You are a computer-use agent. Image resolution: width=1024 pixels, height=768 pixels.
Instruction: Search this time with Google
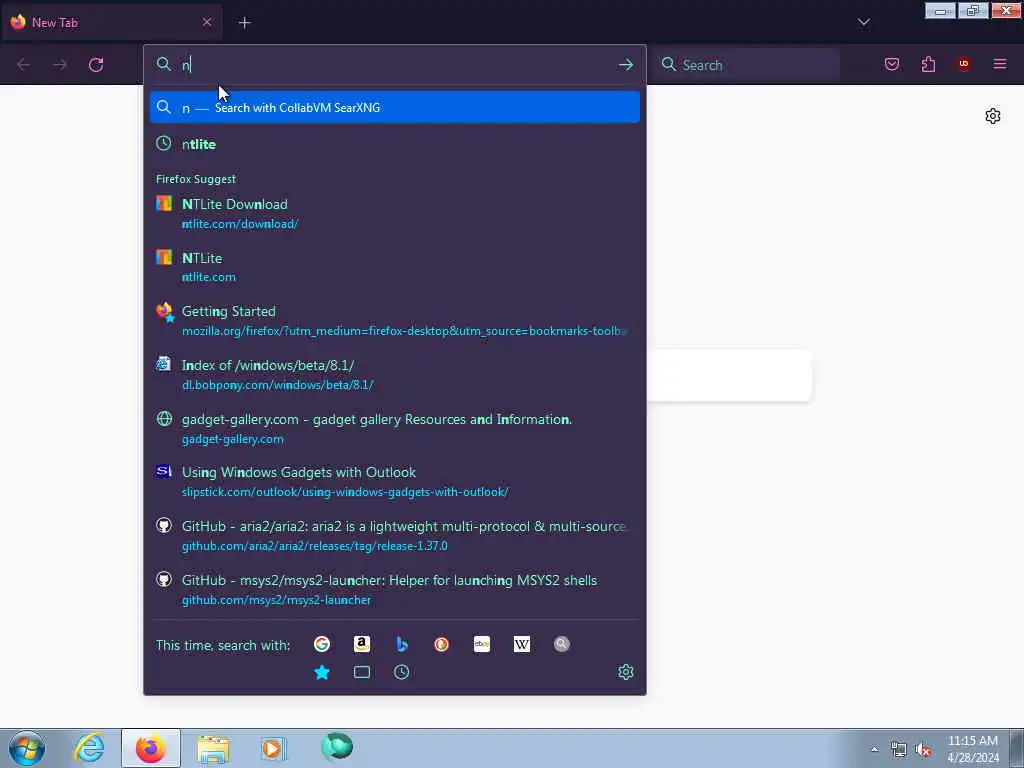[322, 645]
